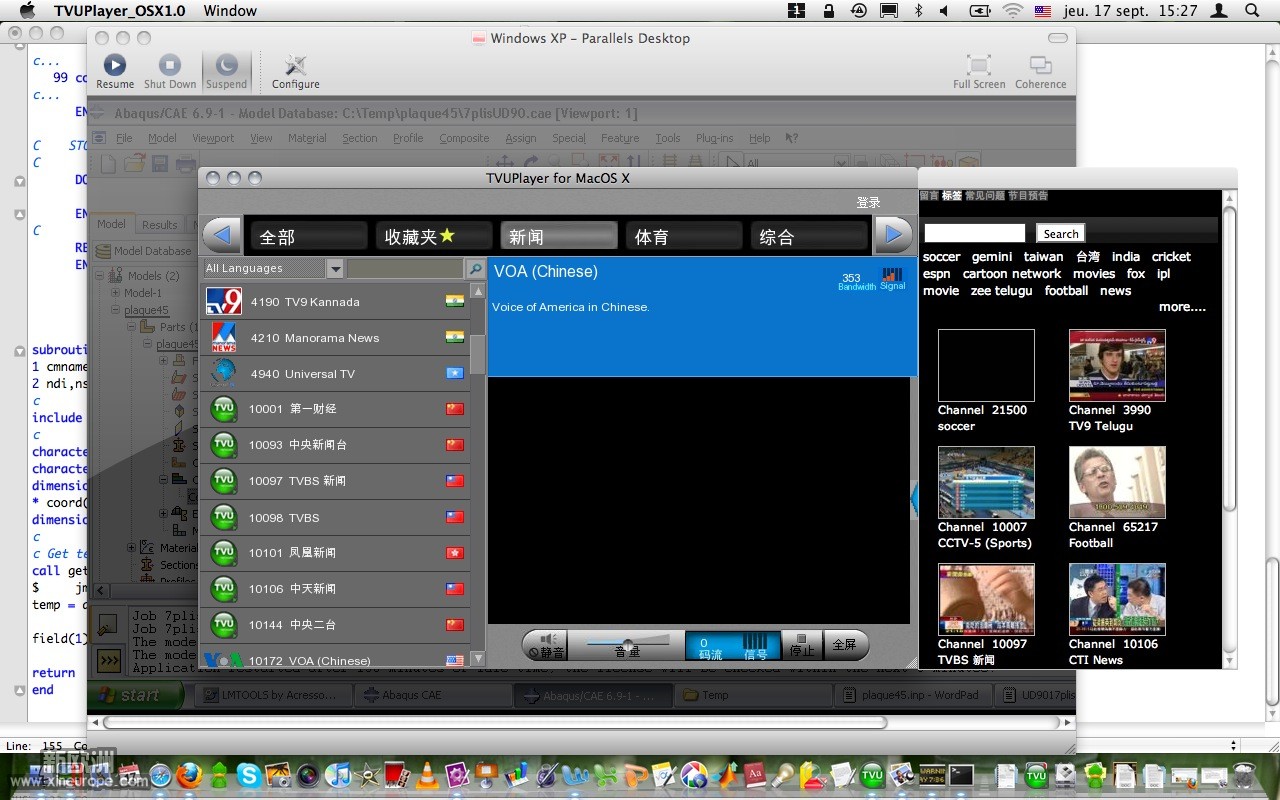Open Terminal from the Dock
This screenshot has width=1280, height=800.
(x=962, y=775)
